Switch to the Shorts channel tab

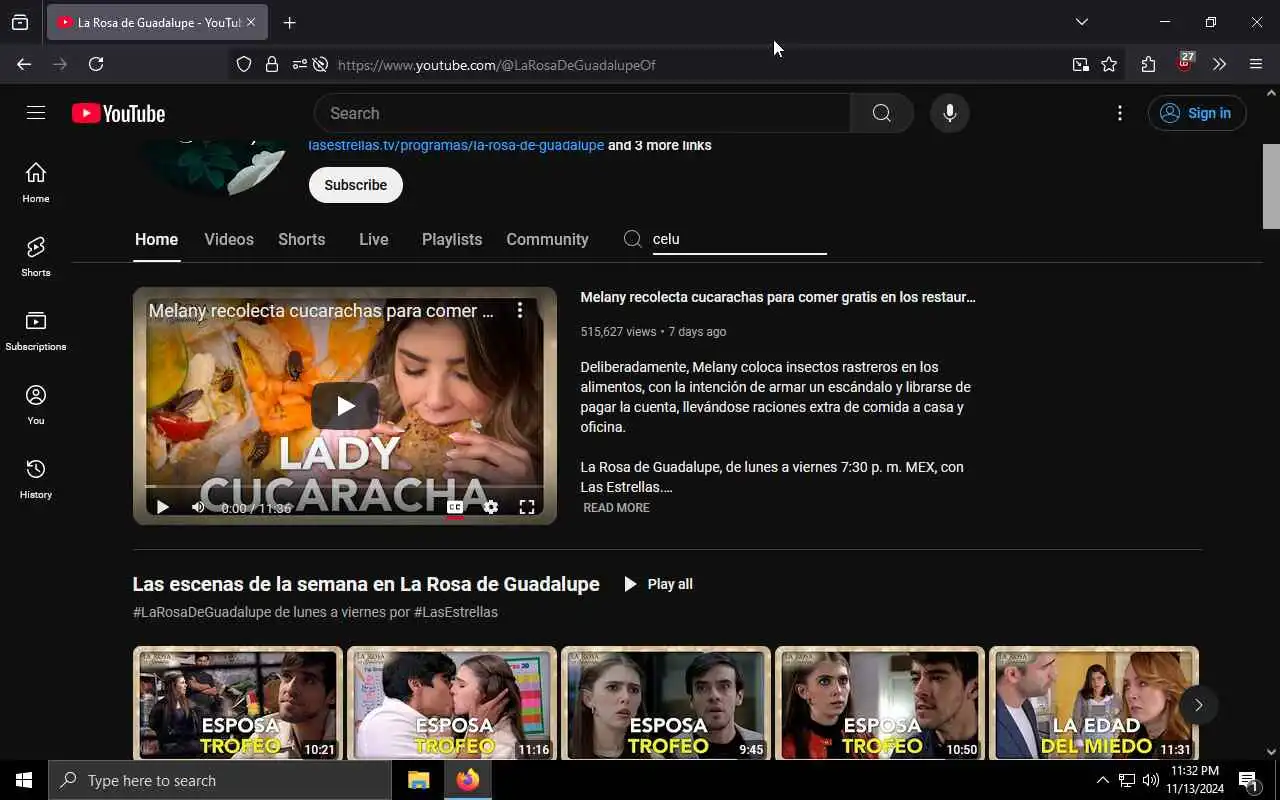pos(301,239)
